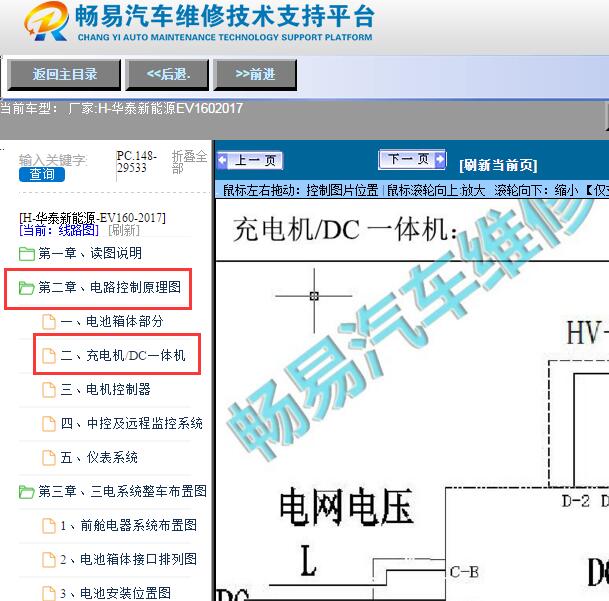The width and height of the screenshot is (609, 601).
Task: Open 三、电机控制器 page
Action: (105, 389)
